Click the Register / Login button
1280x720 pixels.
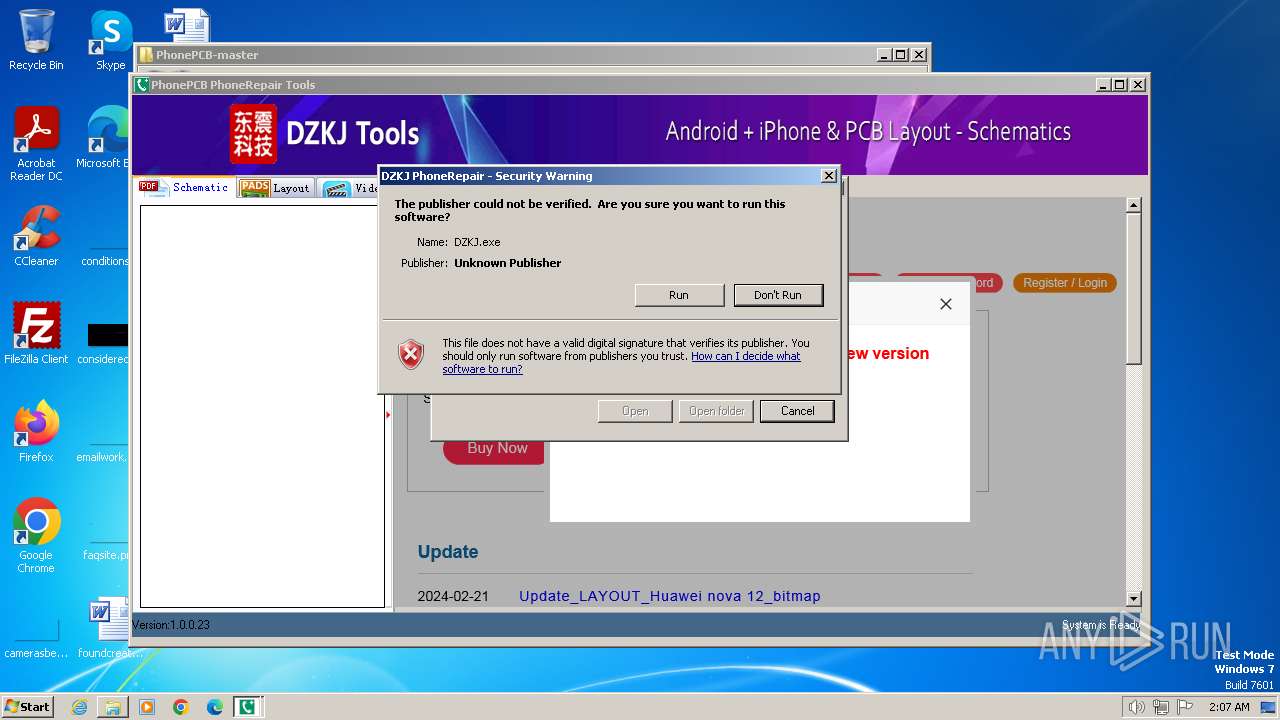tap(1065, 283)
